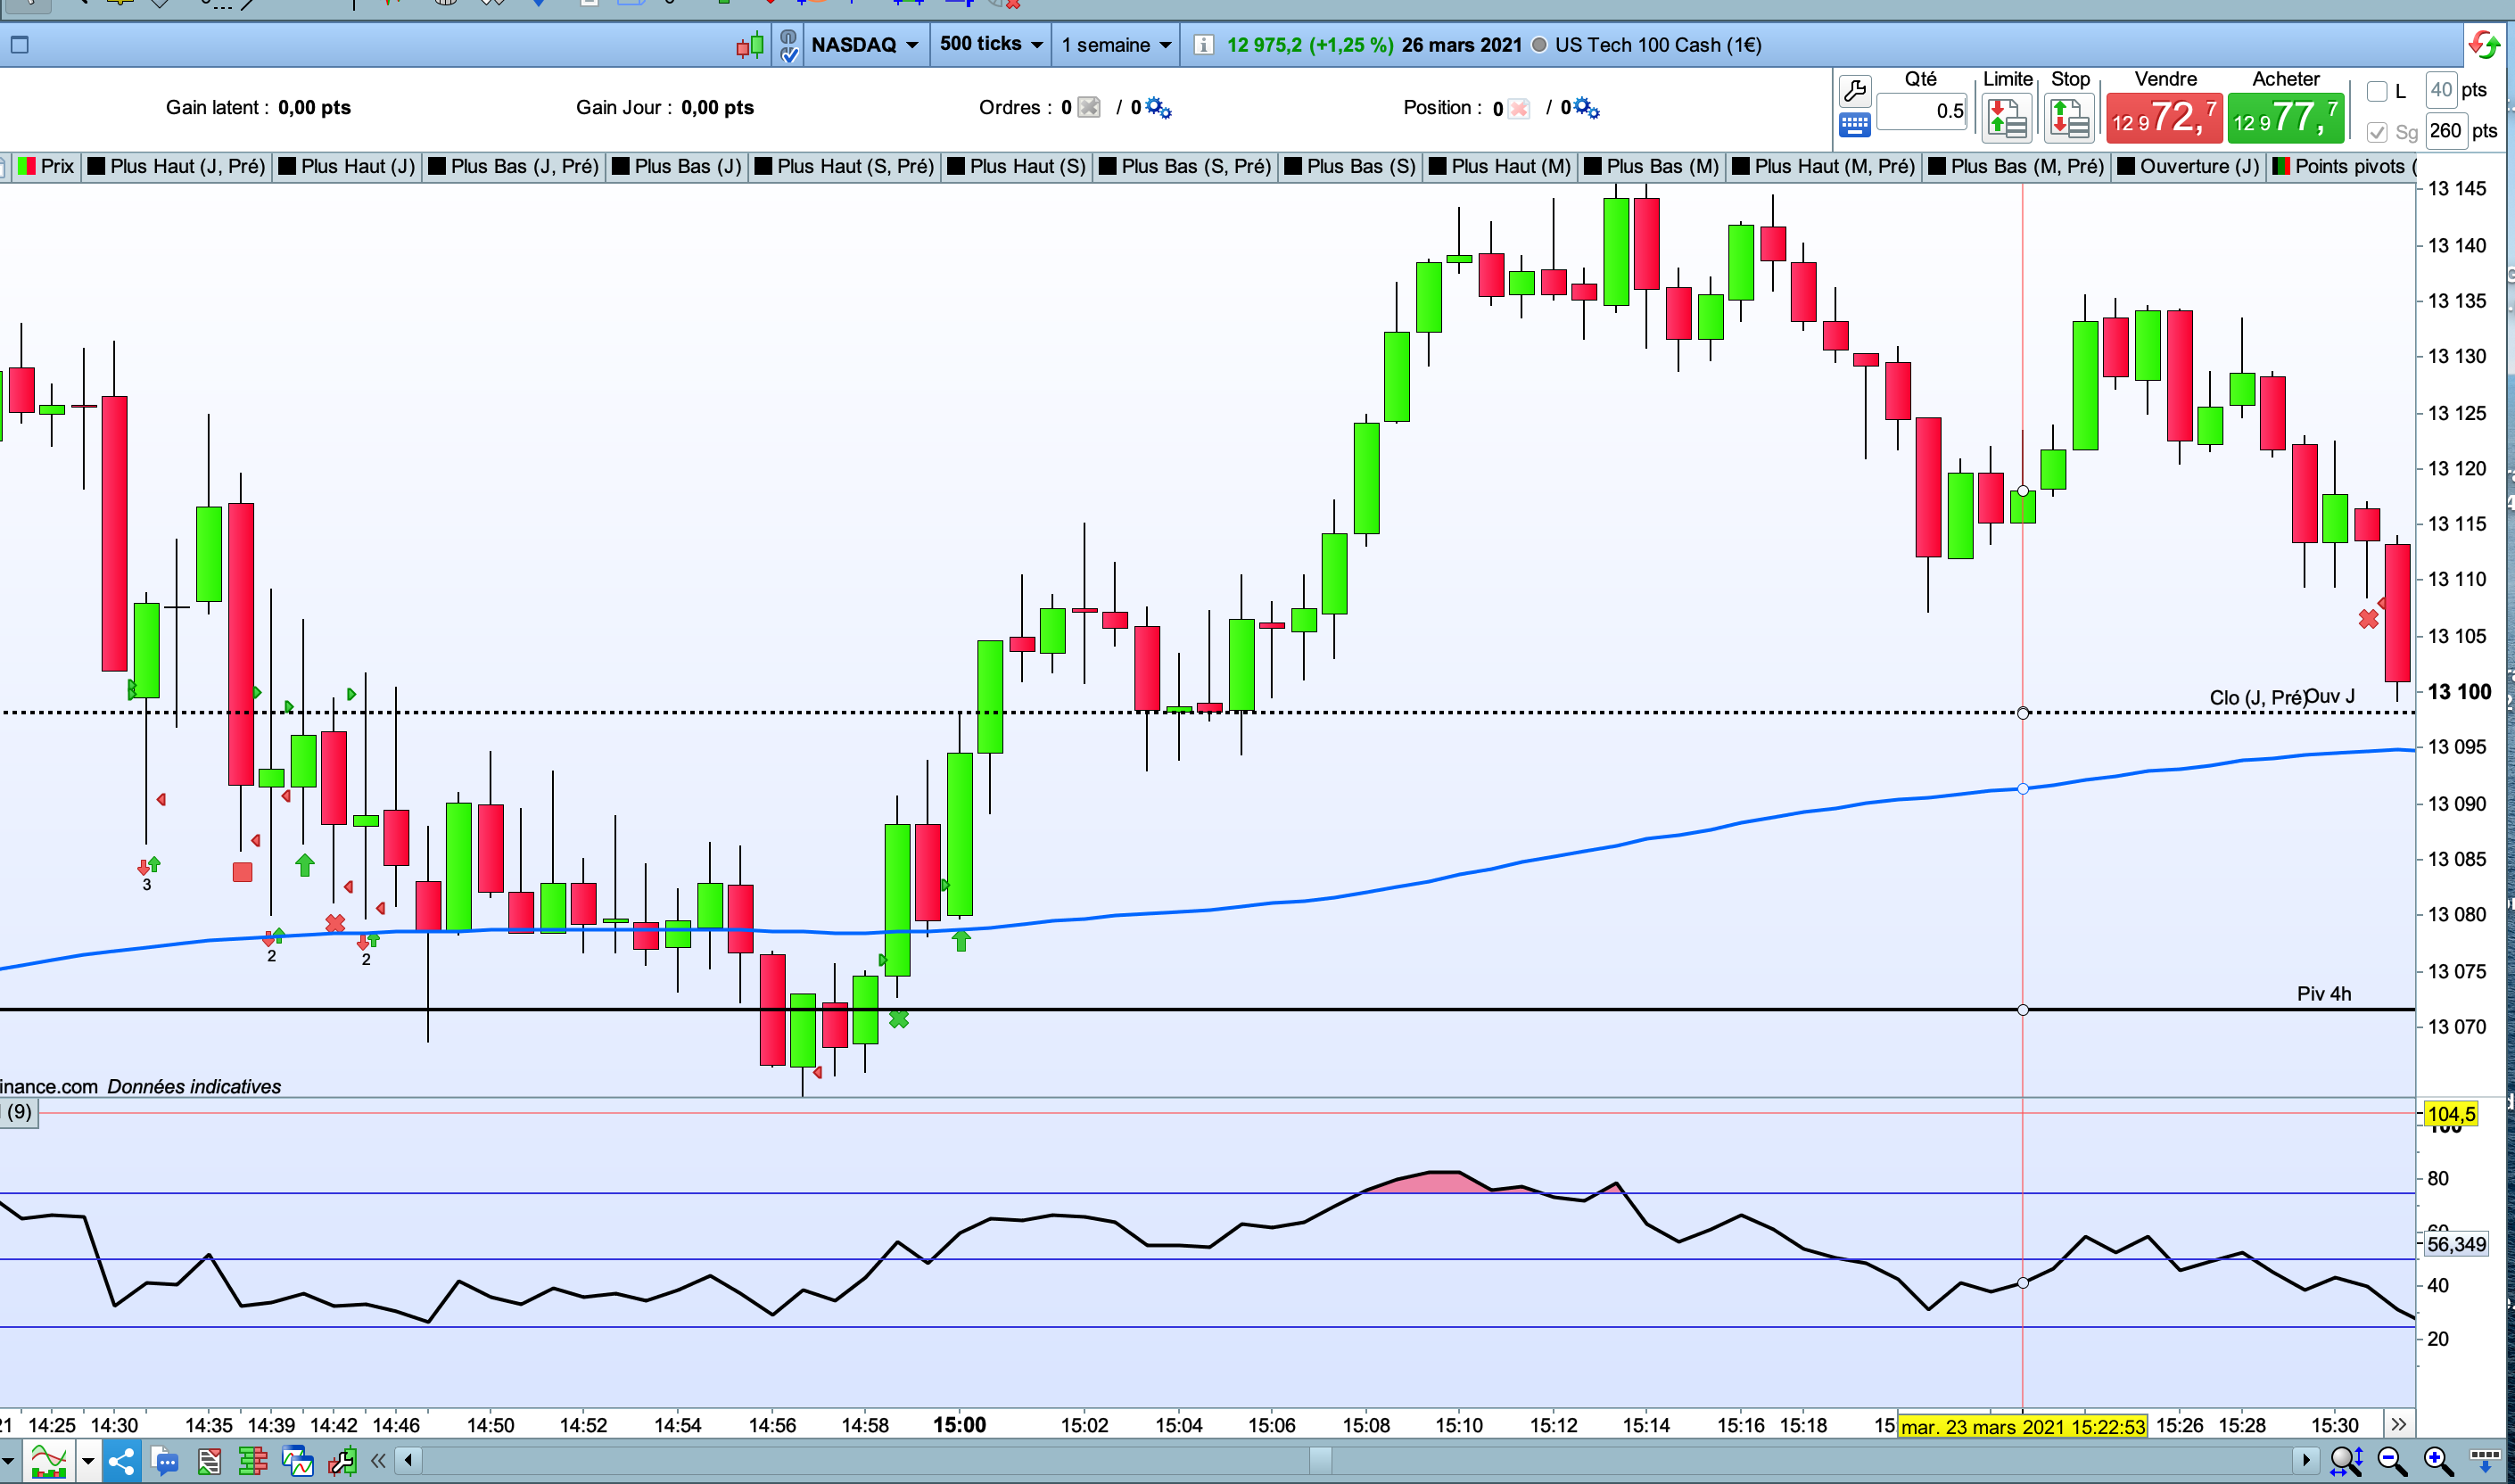Click the Stop order icon button
The width and height of the screenshot is (2515, 1484).
coord(2069,119)
